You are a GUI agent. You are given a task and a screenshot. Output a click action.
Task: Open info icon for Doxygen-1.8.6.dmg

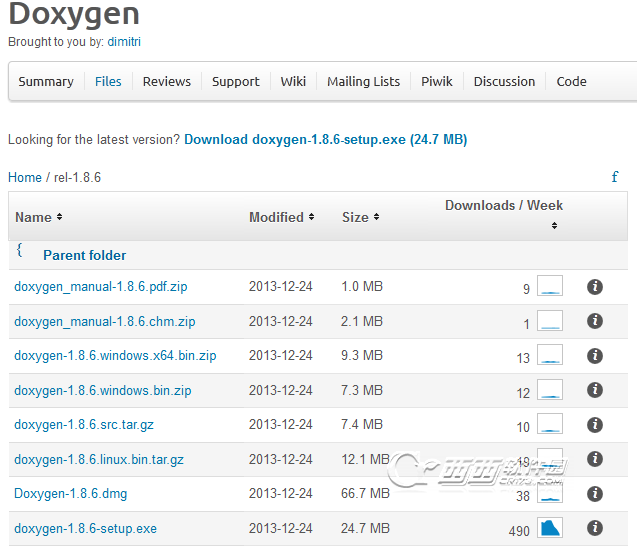coord(595,494)
